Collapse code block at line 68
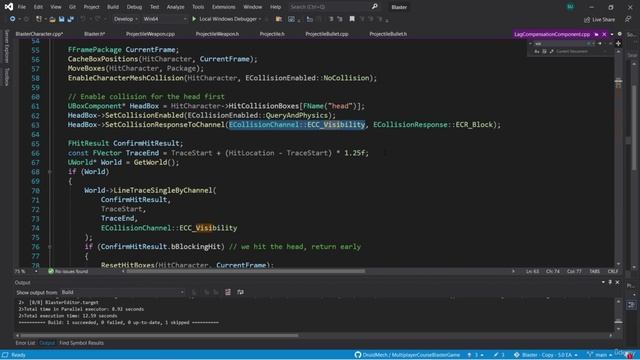This screenshot has width=640, height=360. pos(50,172)
